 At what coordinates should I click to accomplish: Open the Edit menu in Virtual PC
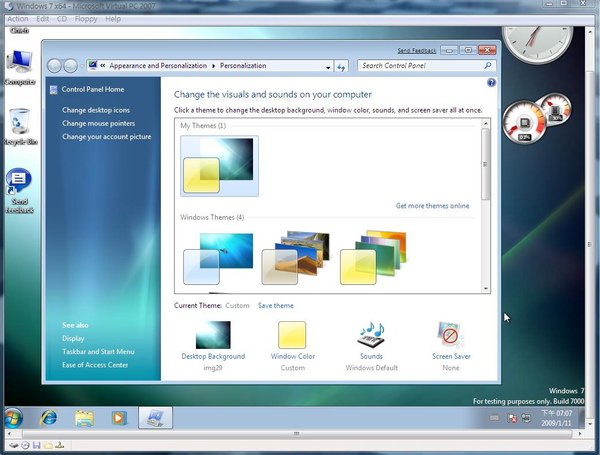pos(42,19)
